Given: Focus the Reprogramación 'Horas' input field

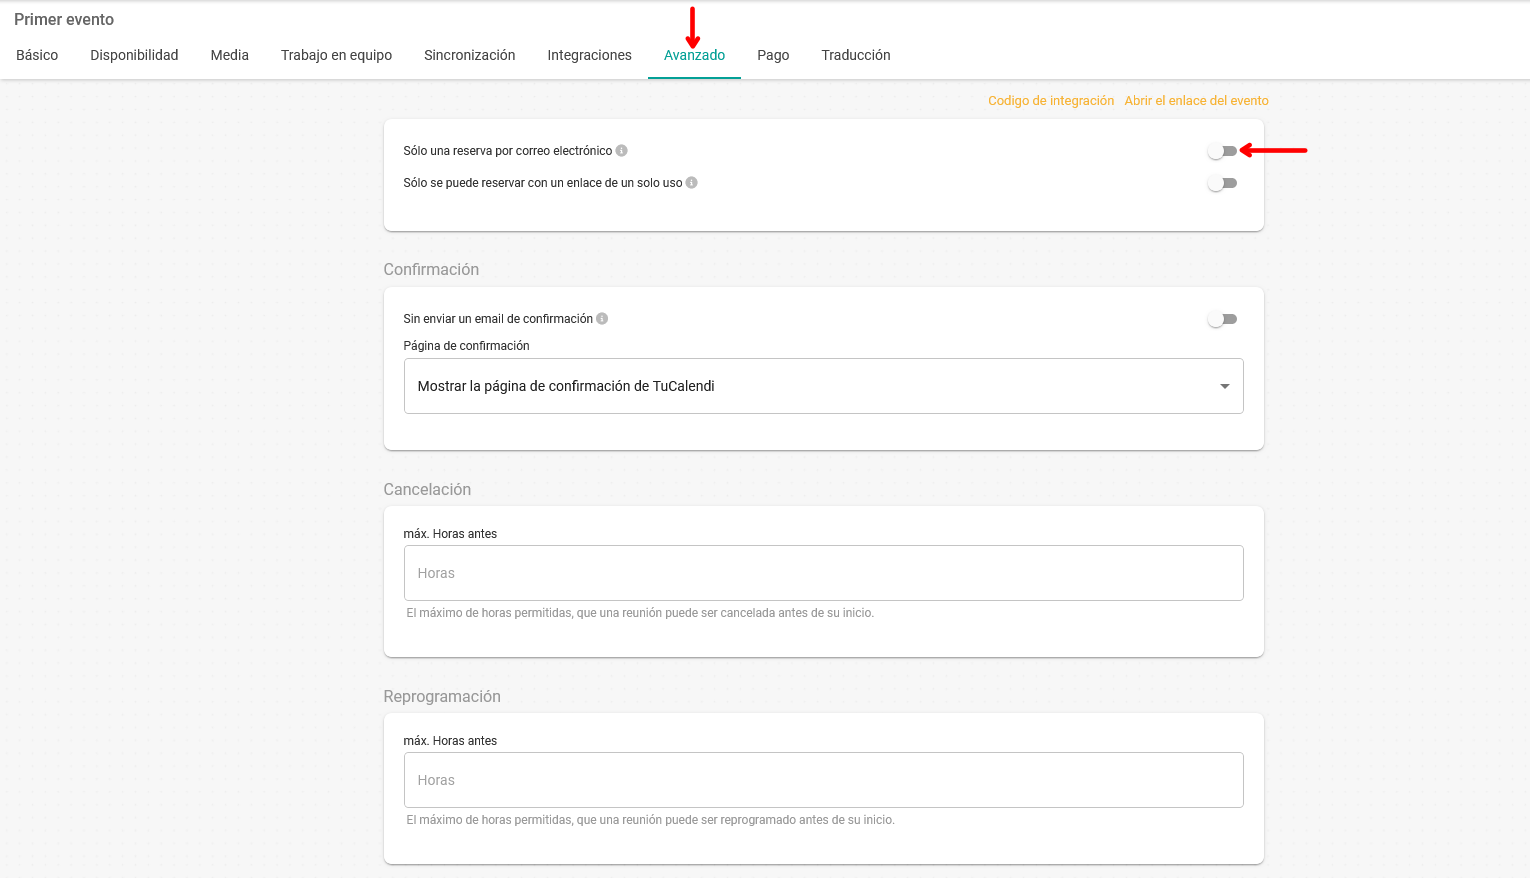Looking at the screenshot, I should tap(823, 780).
